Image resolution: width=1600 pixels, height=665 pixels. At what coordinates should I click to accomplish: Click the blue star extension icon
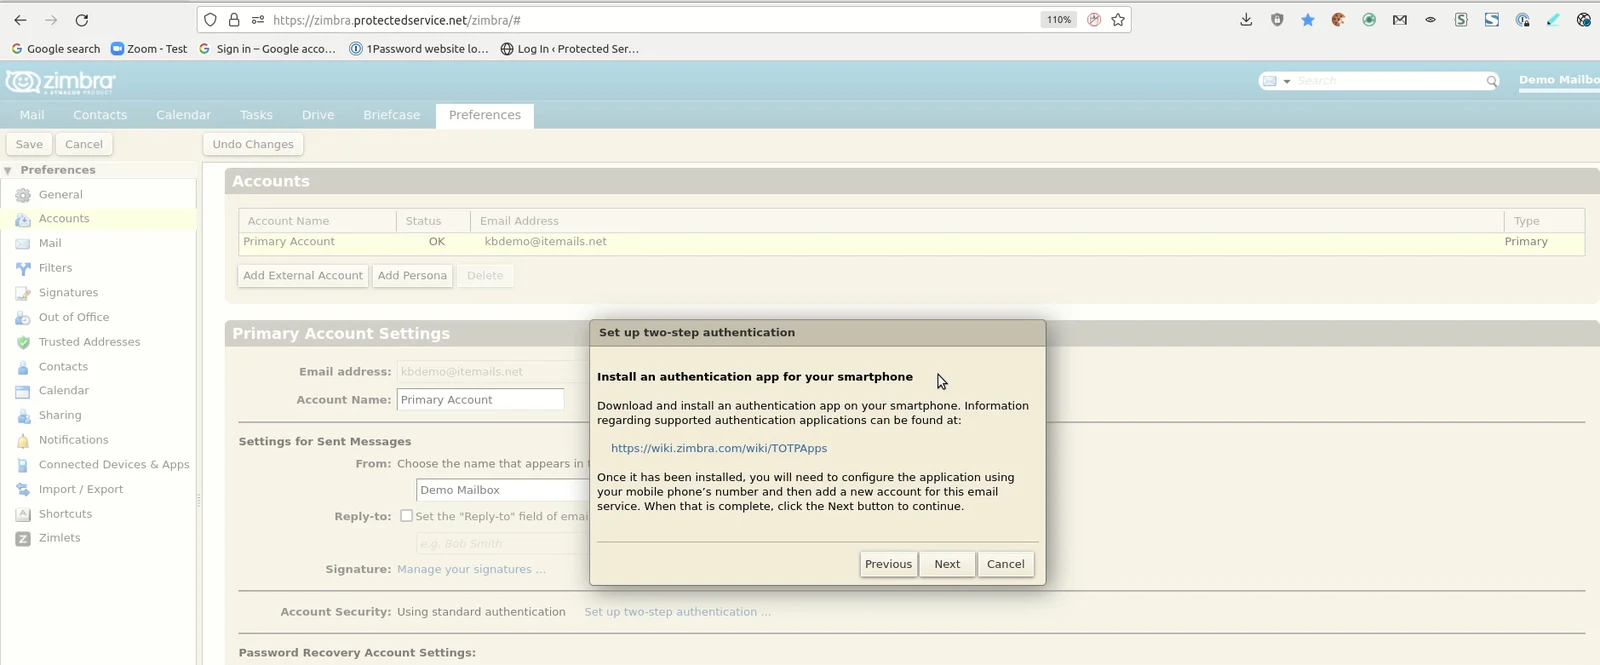pyautogui.click(x=1308, y=20)
